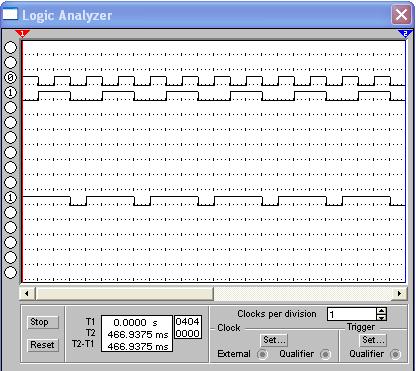Increase clocks per division with up arrow
This screenshot has width=416, height=371.
point(382,311)
